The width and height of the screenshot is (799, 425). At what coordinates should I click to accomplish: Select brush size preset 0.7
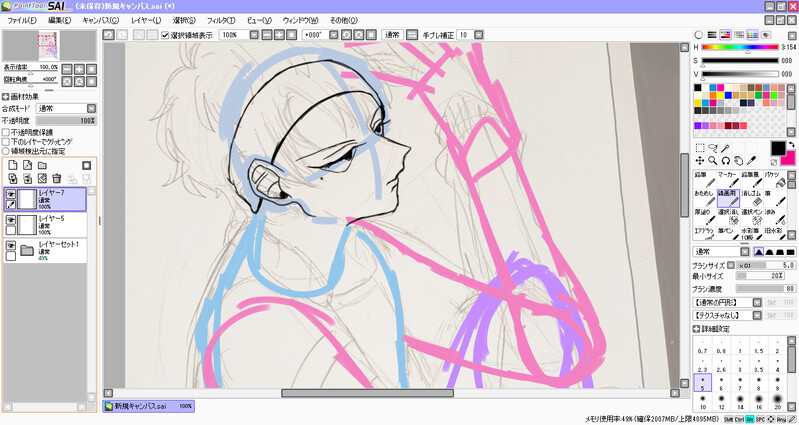703,347
